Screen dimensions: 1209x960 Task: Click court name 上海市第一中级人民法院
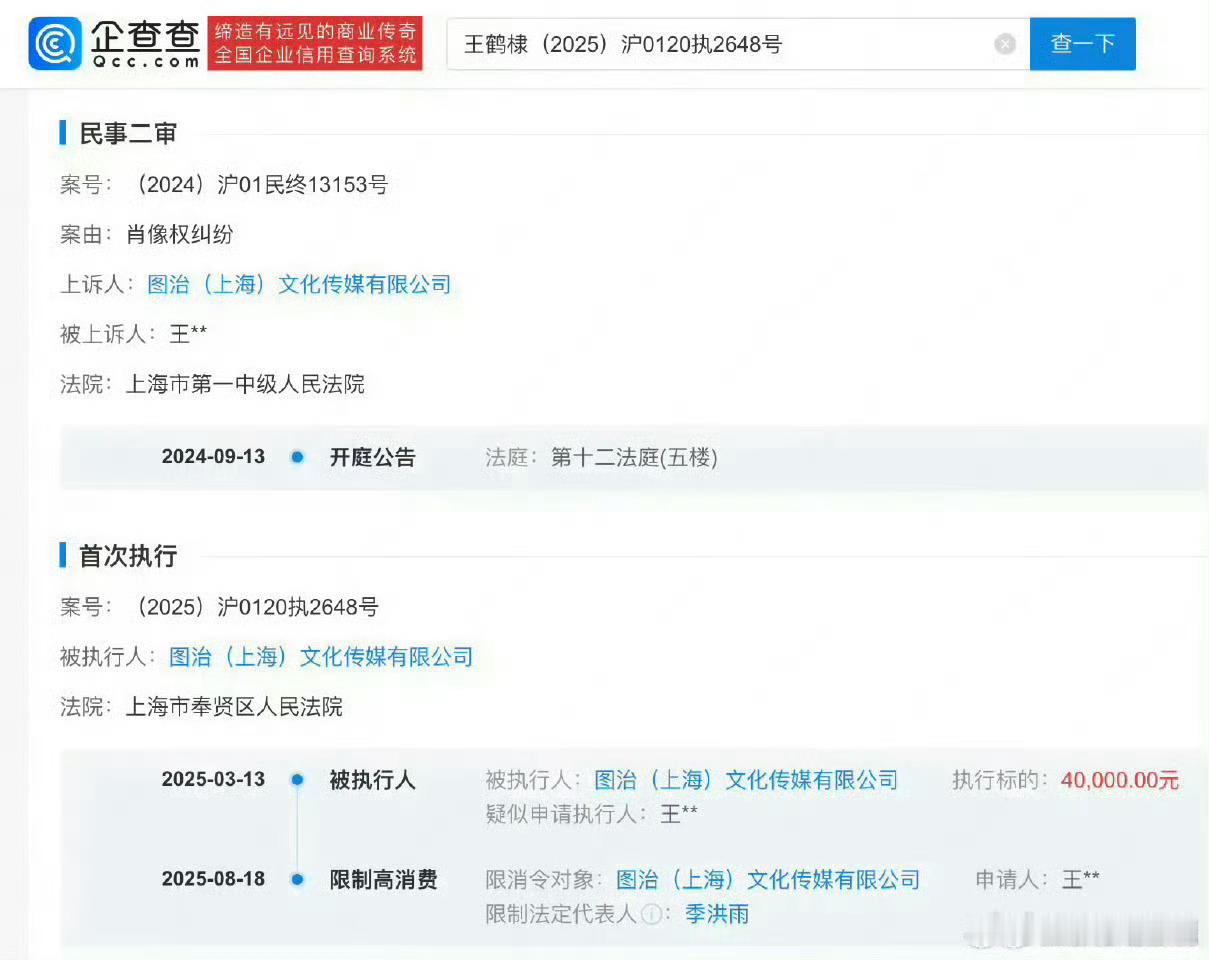point(245,384)
